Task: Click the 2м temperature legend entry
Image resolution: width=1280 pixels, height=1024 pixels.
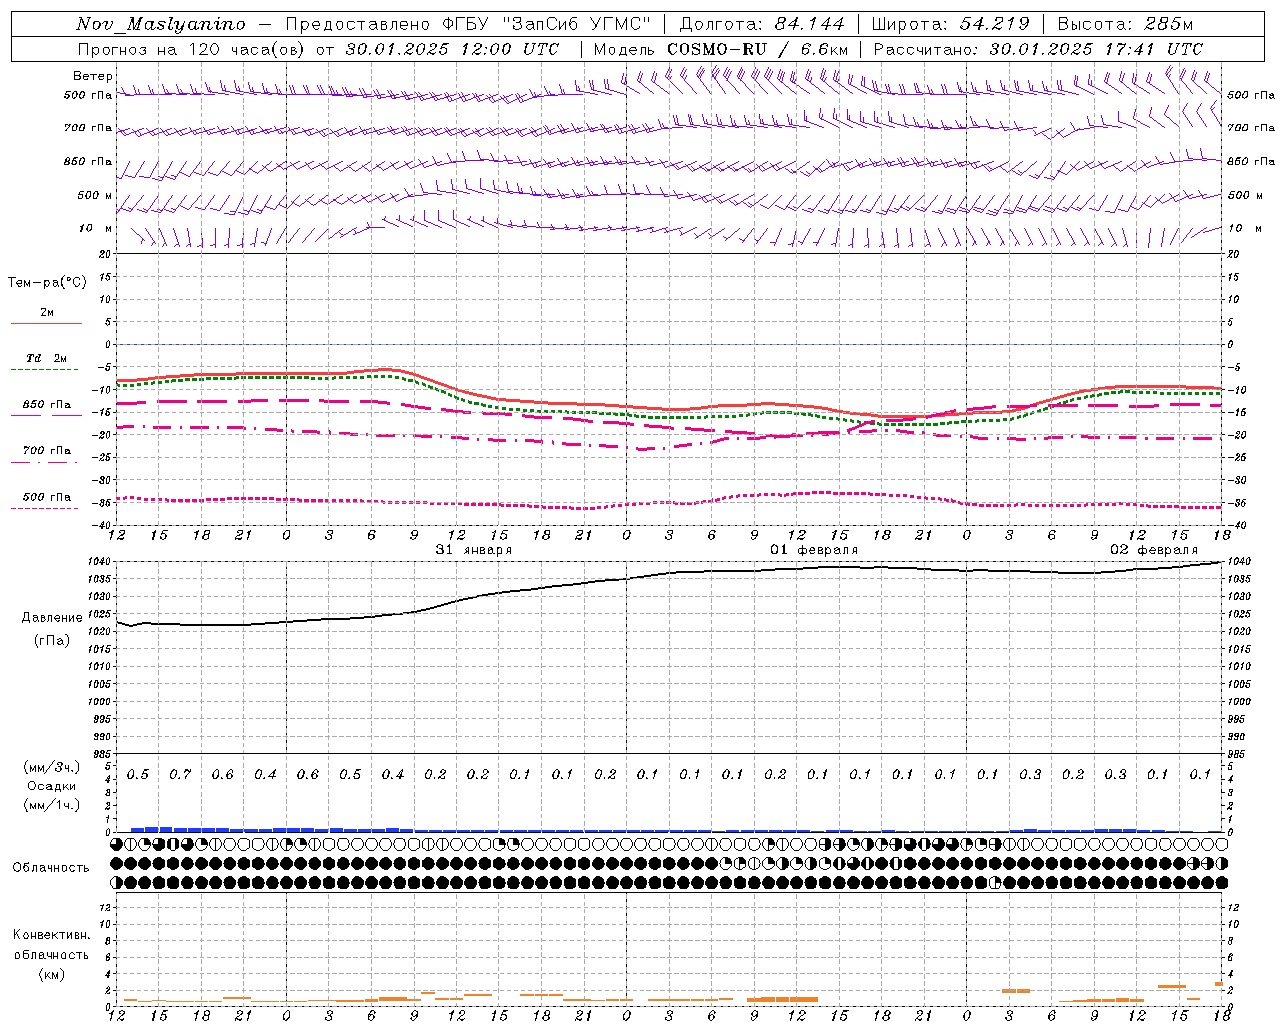Action: (47, 313)
